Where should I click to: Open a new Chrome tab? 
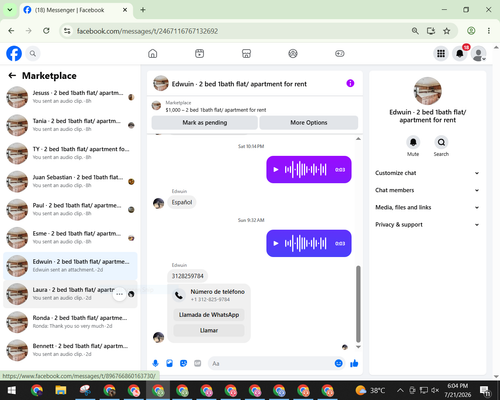coord(143,10)
